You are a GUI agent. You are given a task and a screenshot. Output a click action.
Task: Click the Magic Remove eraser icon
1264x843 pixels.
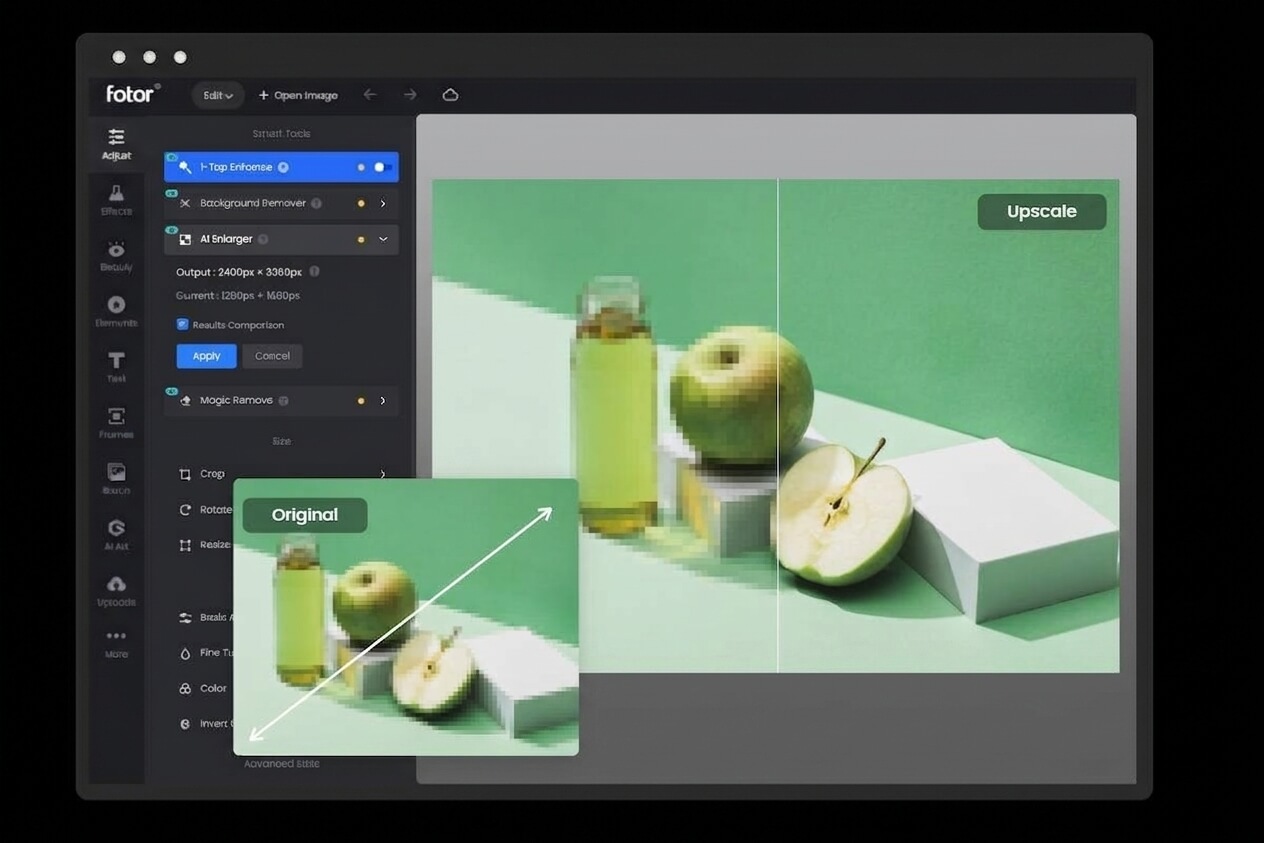(x=185, y=400)
